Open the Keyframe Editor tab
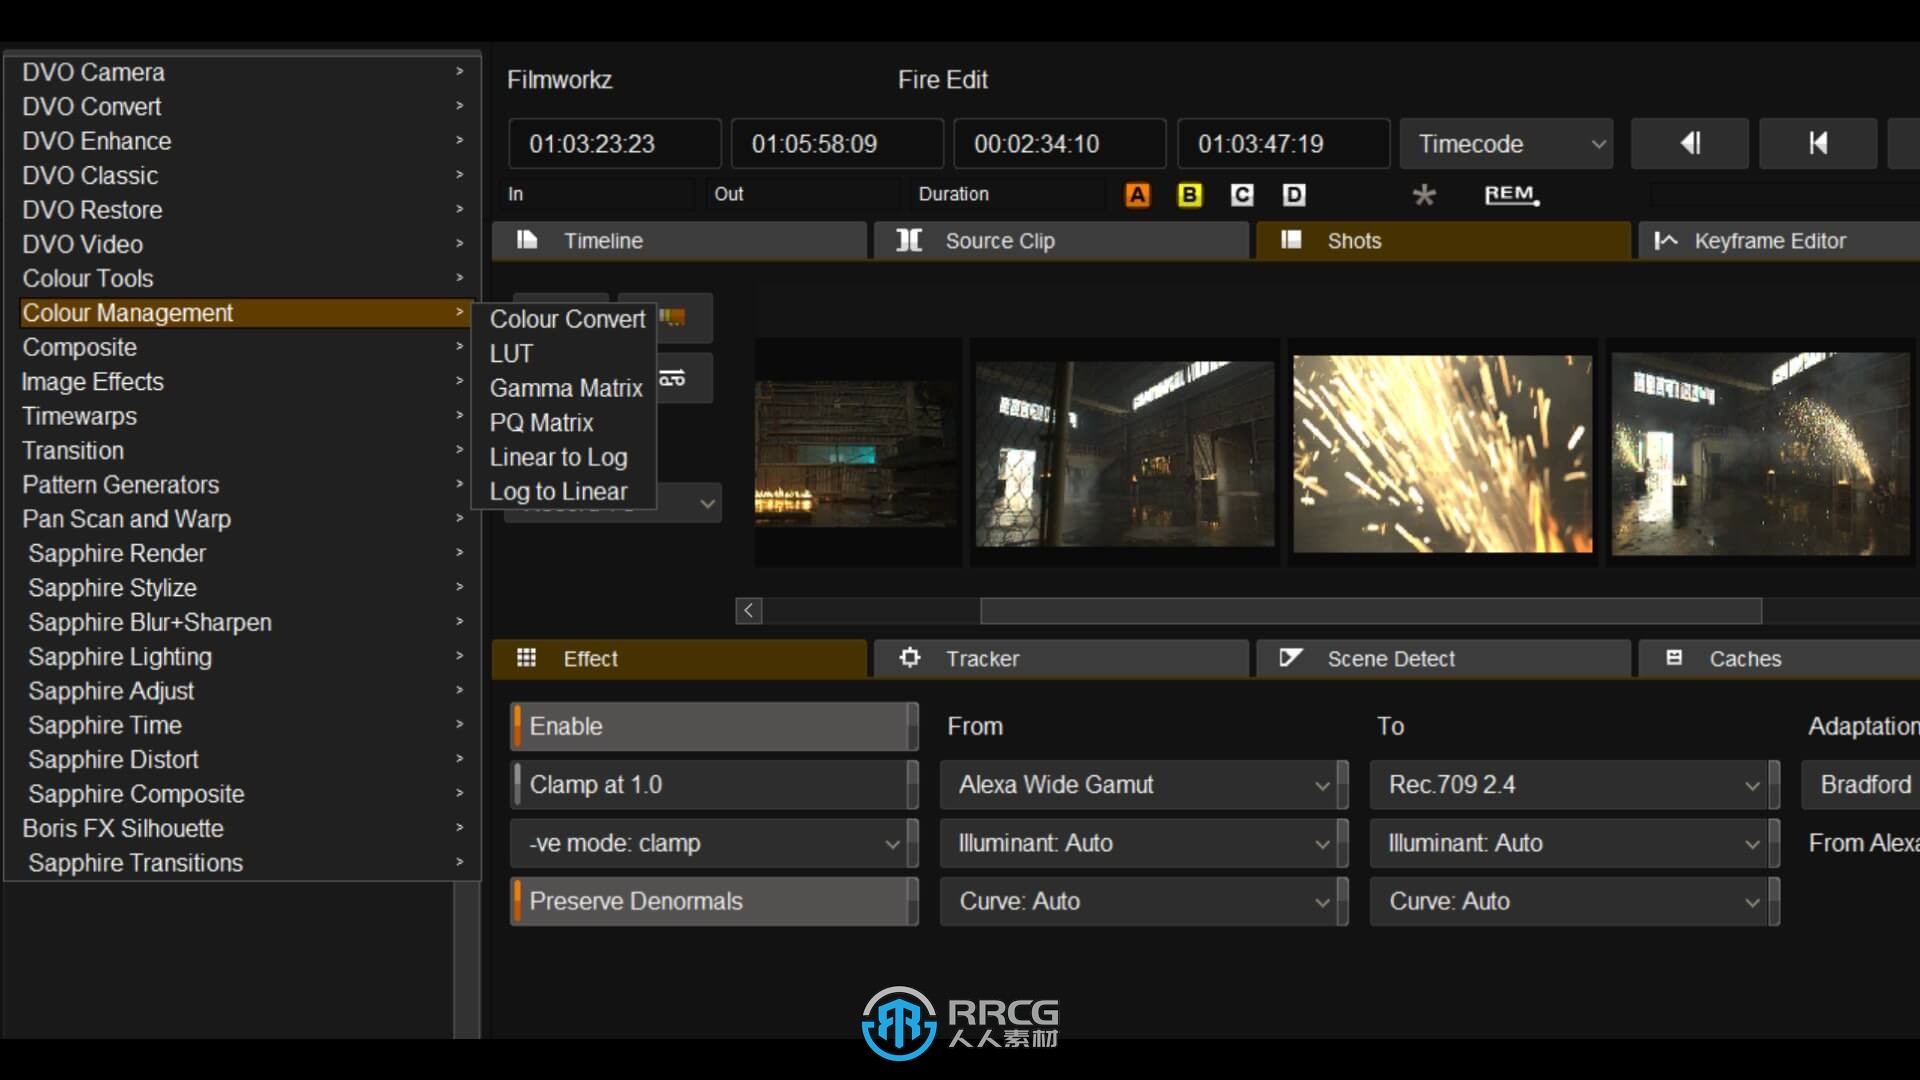 coord(1779,241)
